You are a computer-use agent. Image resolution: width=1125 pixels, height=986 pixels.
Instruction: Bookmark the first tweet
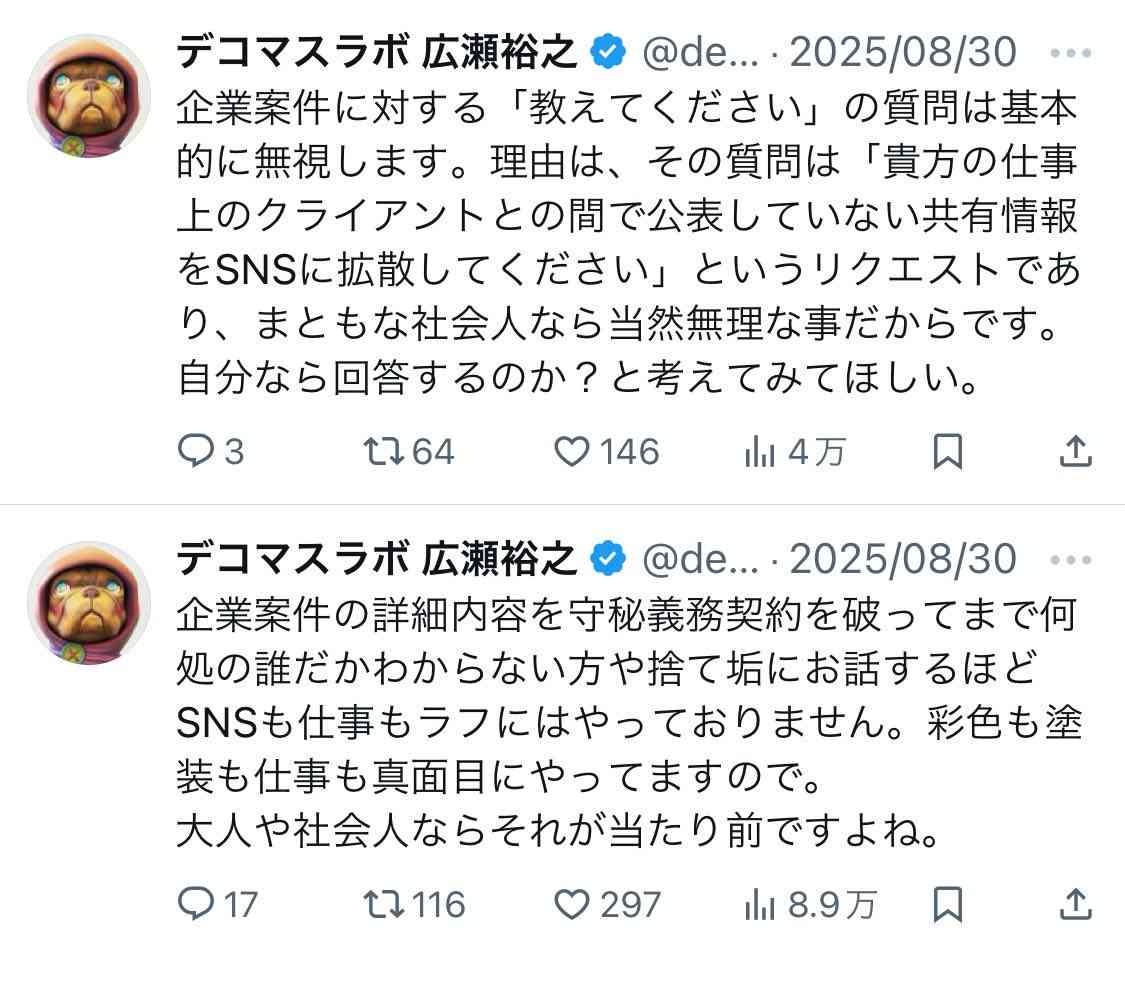[x=947, y=453]
